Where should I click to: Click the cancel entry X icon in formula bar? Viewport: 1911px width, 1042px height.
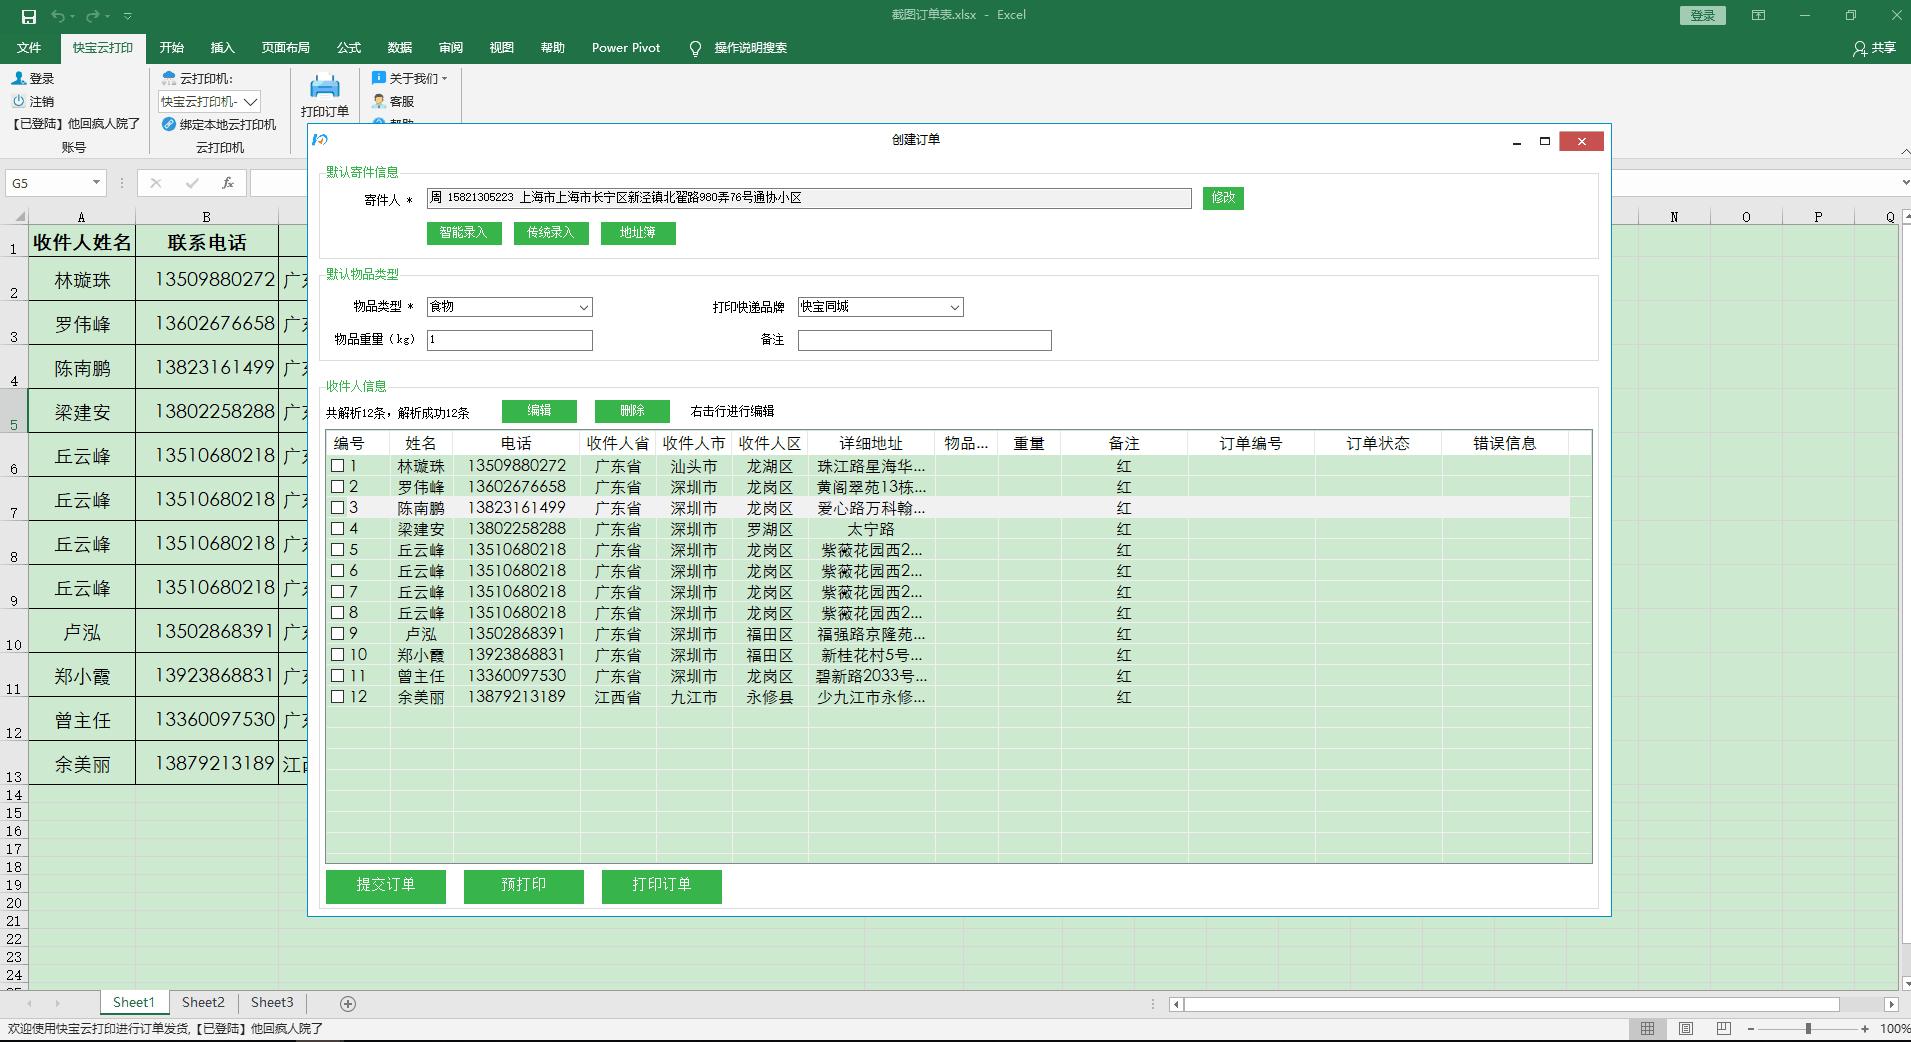156,183
